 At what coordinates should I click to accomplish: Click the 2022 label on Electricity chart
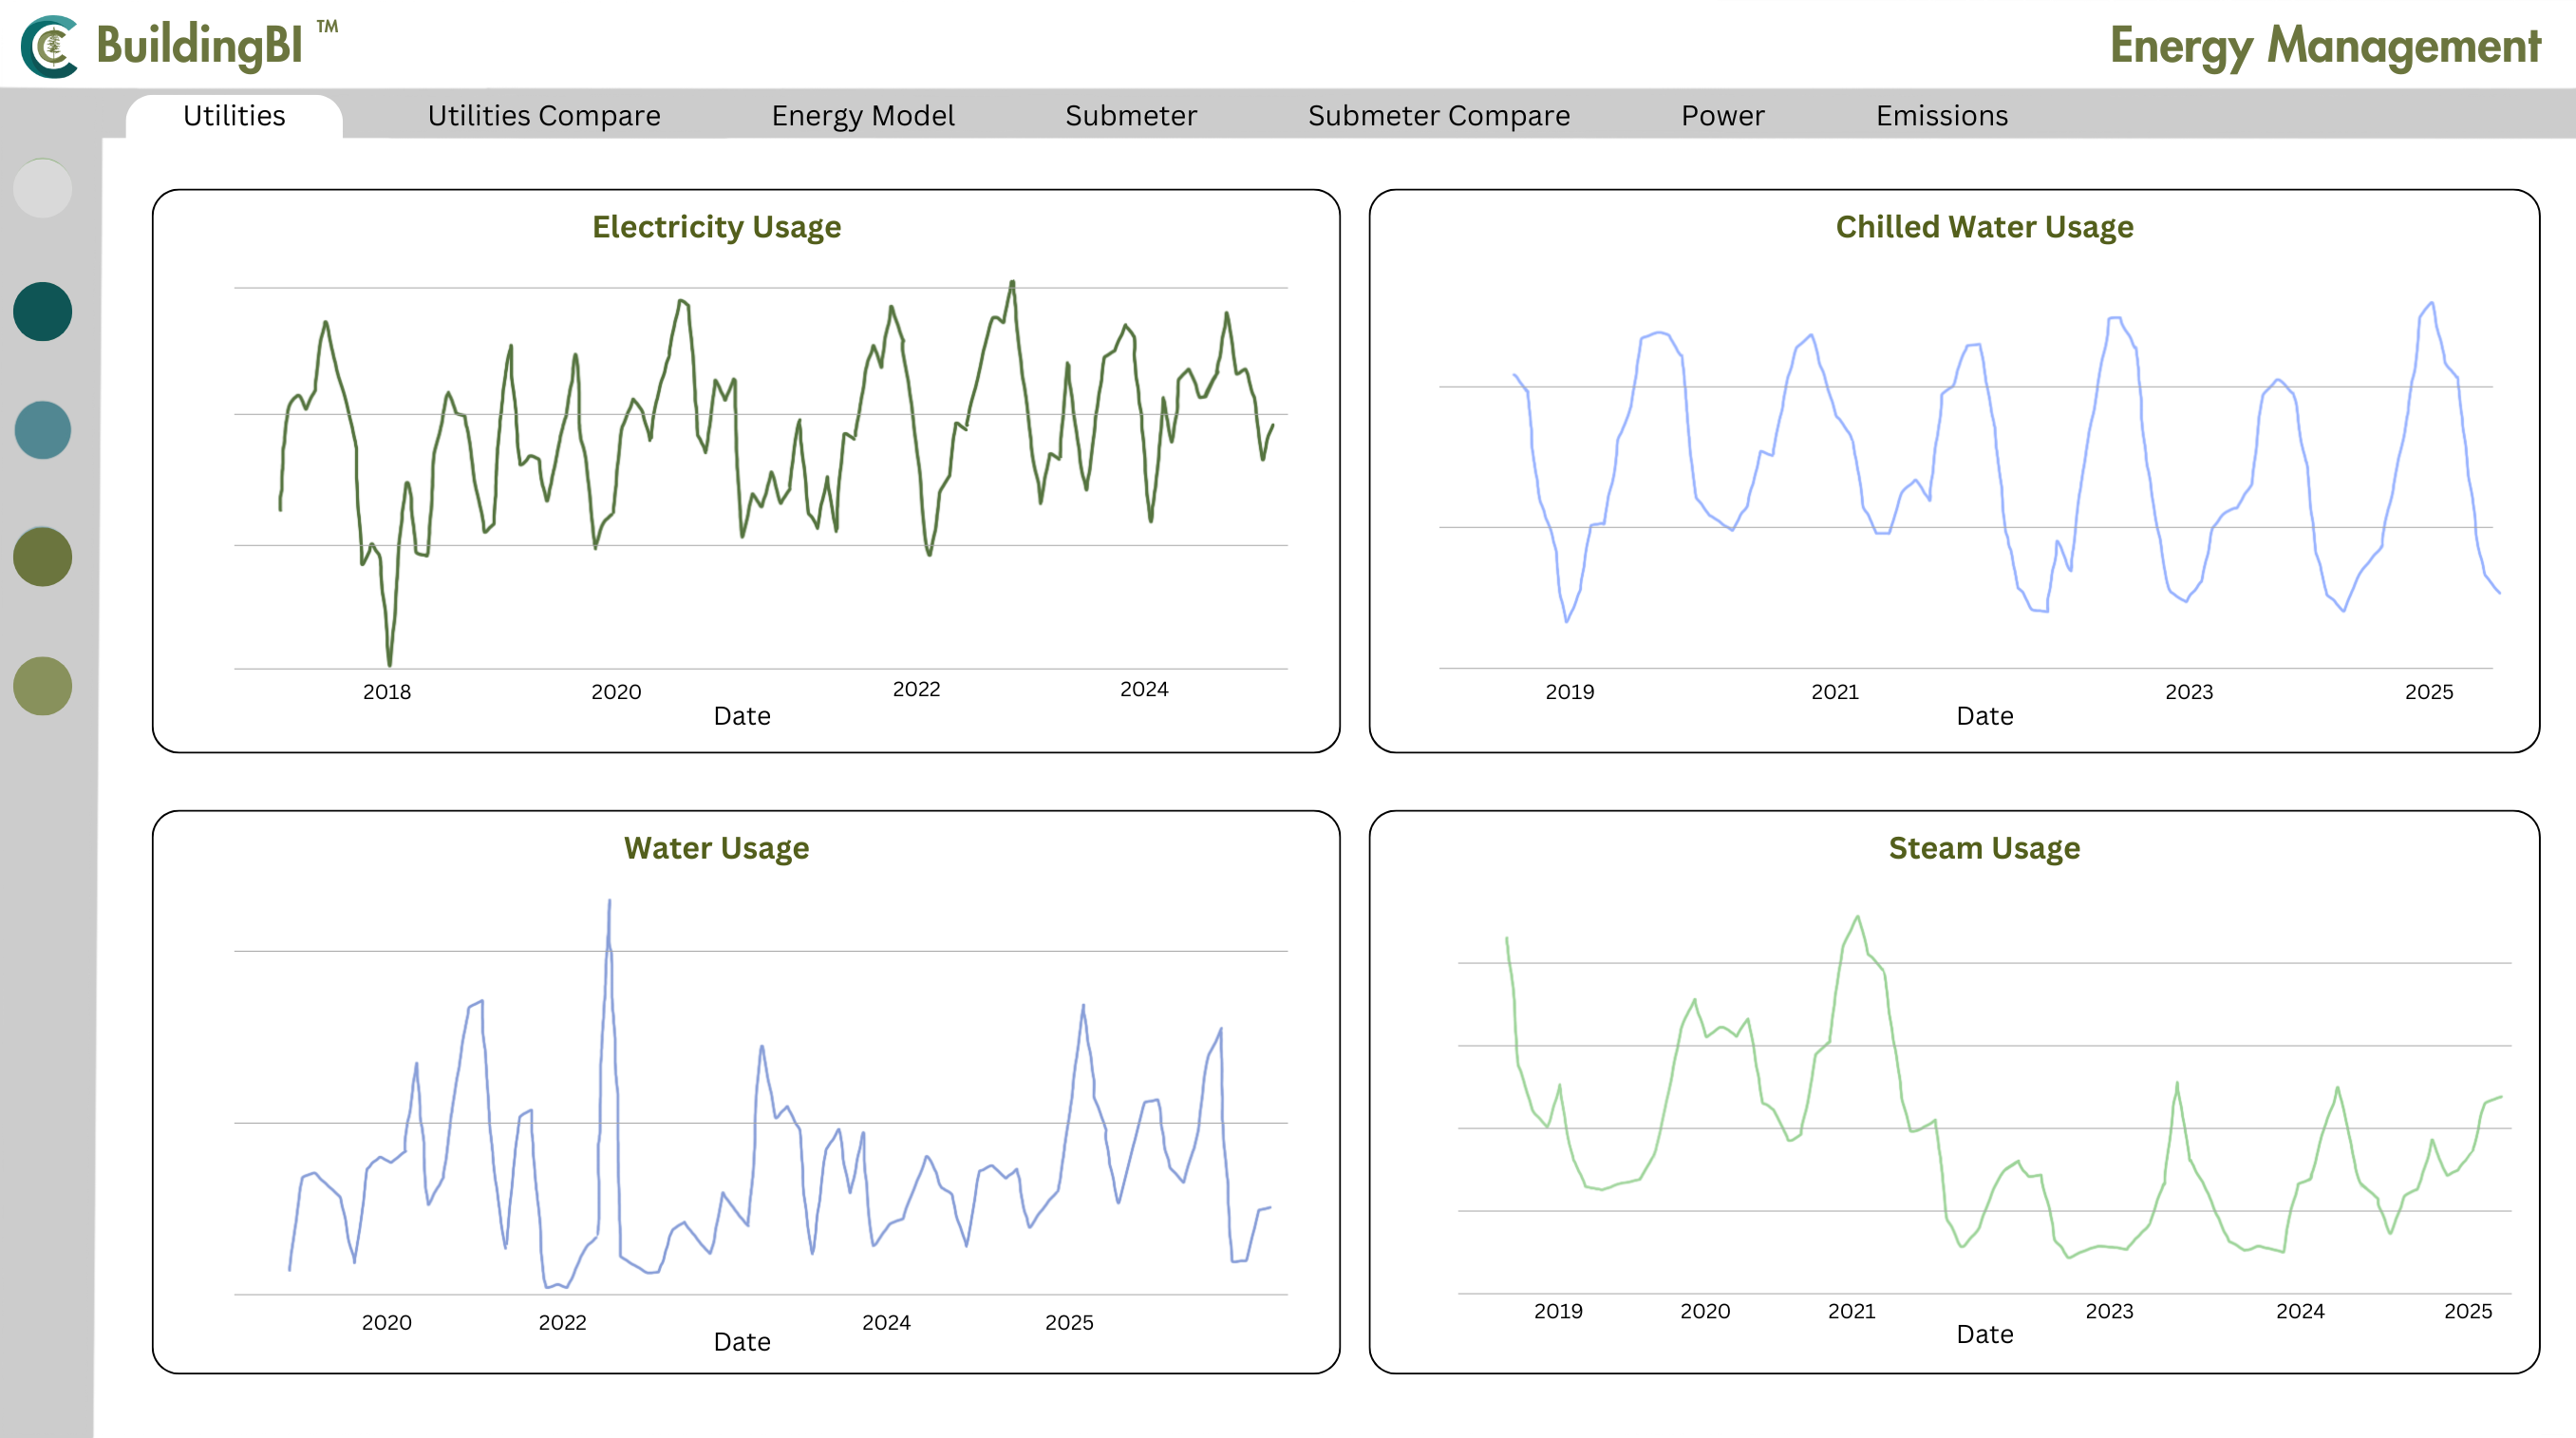pyautogui.click(x=916, y=689)
